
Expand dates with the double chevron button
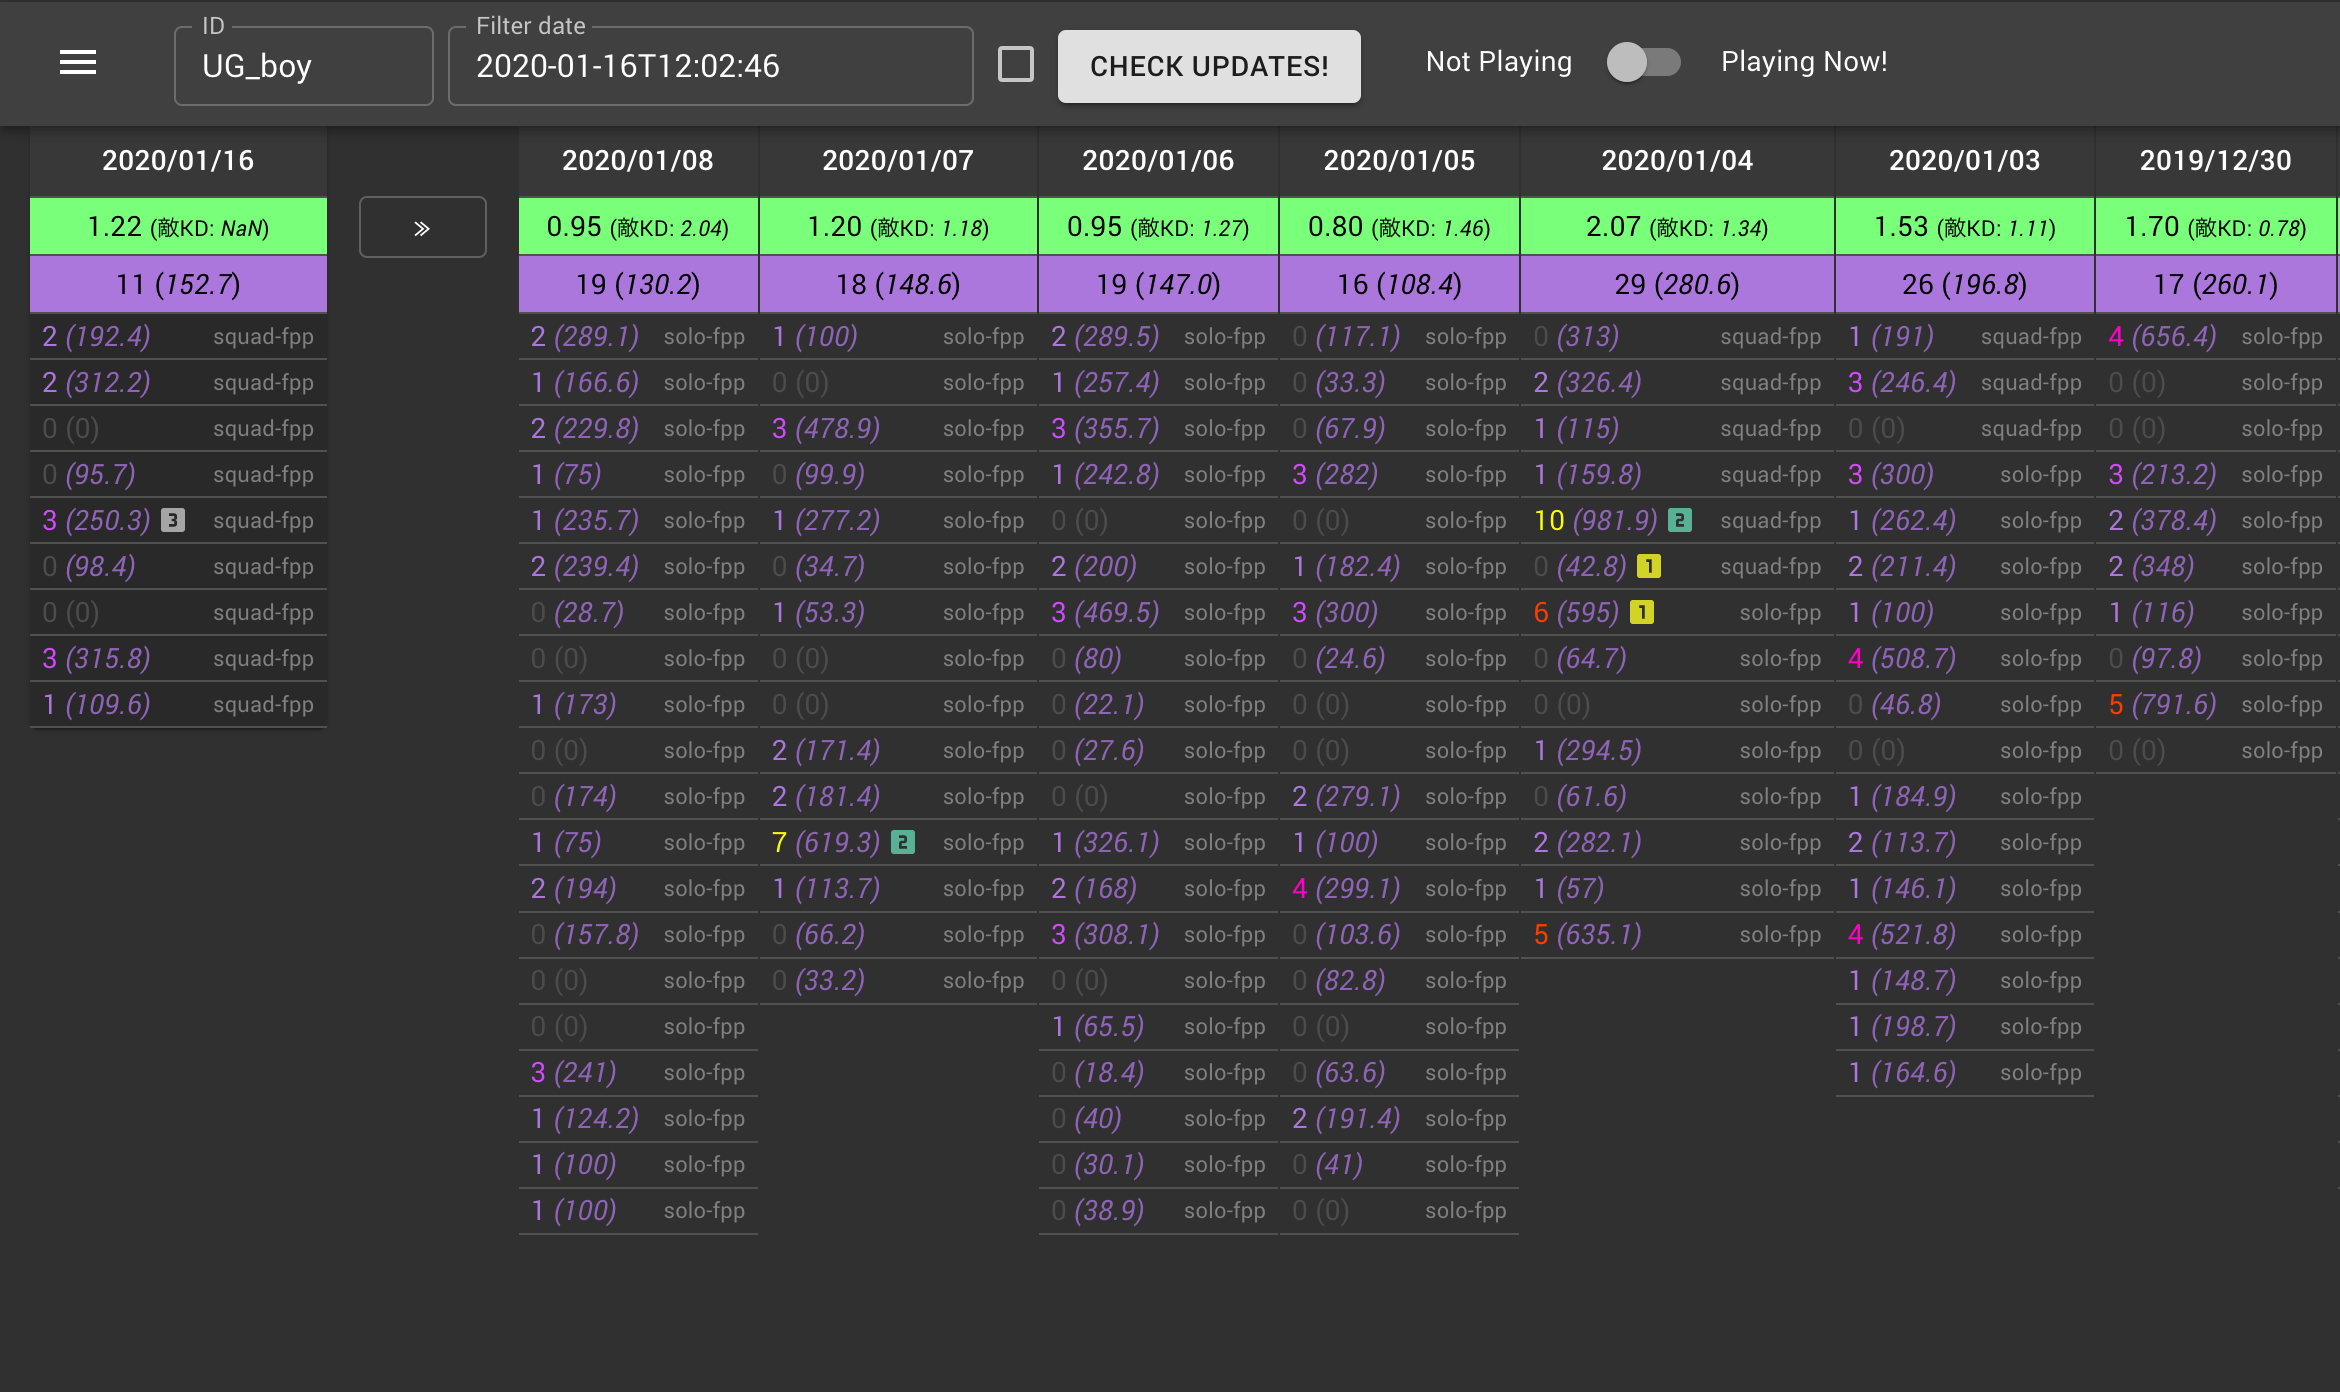422,228
